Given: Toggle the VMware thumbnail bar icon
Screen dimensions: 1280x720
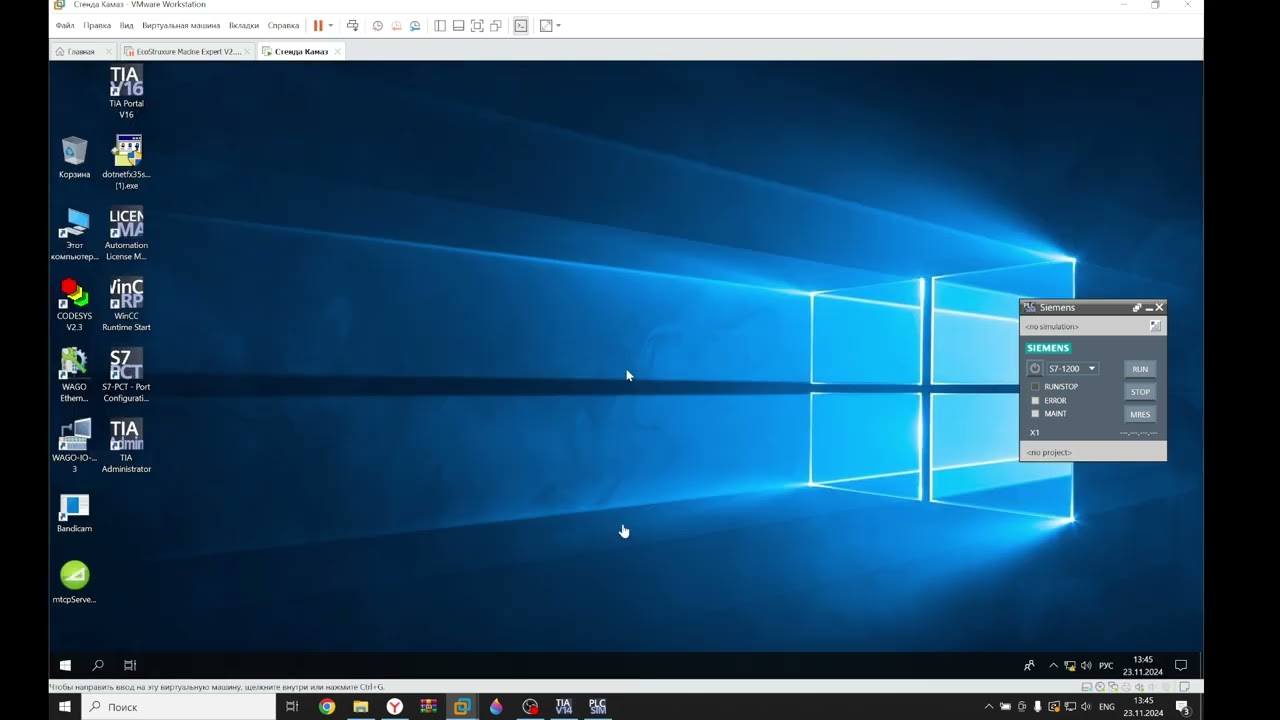Looking at the screenshot, I should click(458, 26).
